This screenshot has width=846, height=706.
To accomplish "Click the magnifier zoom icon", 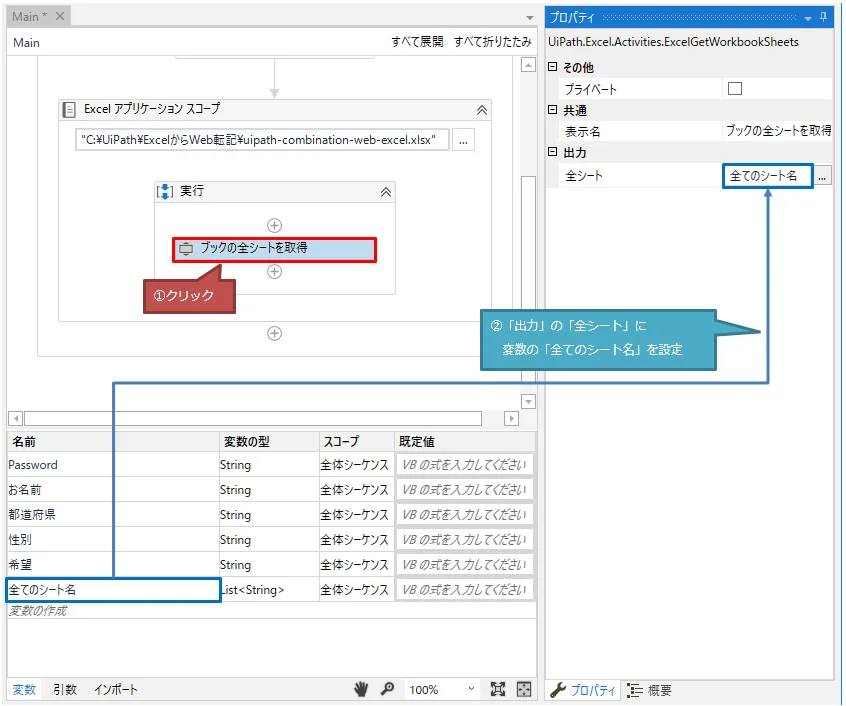I will tap(387, 689).
